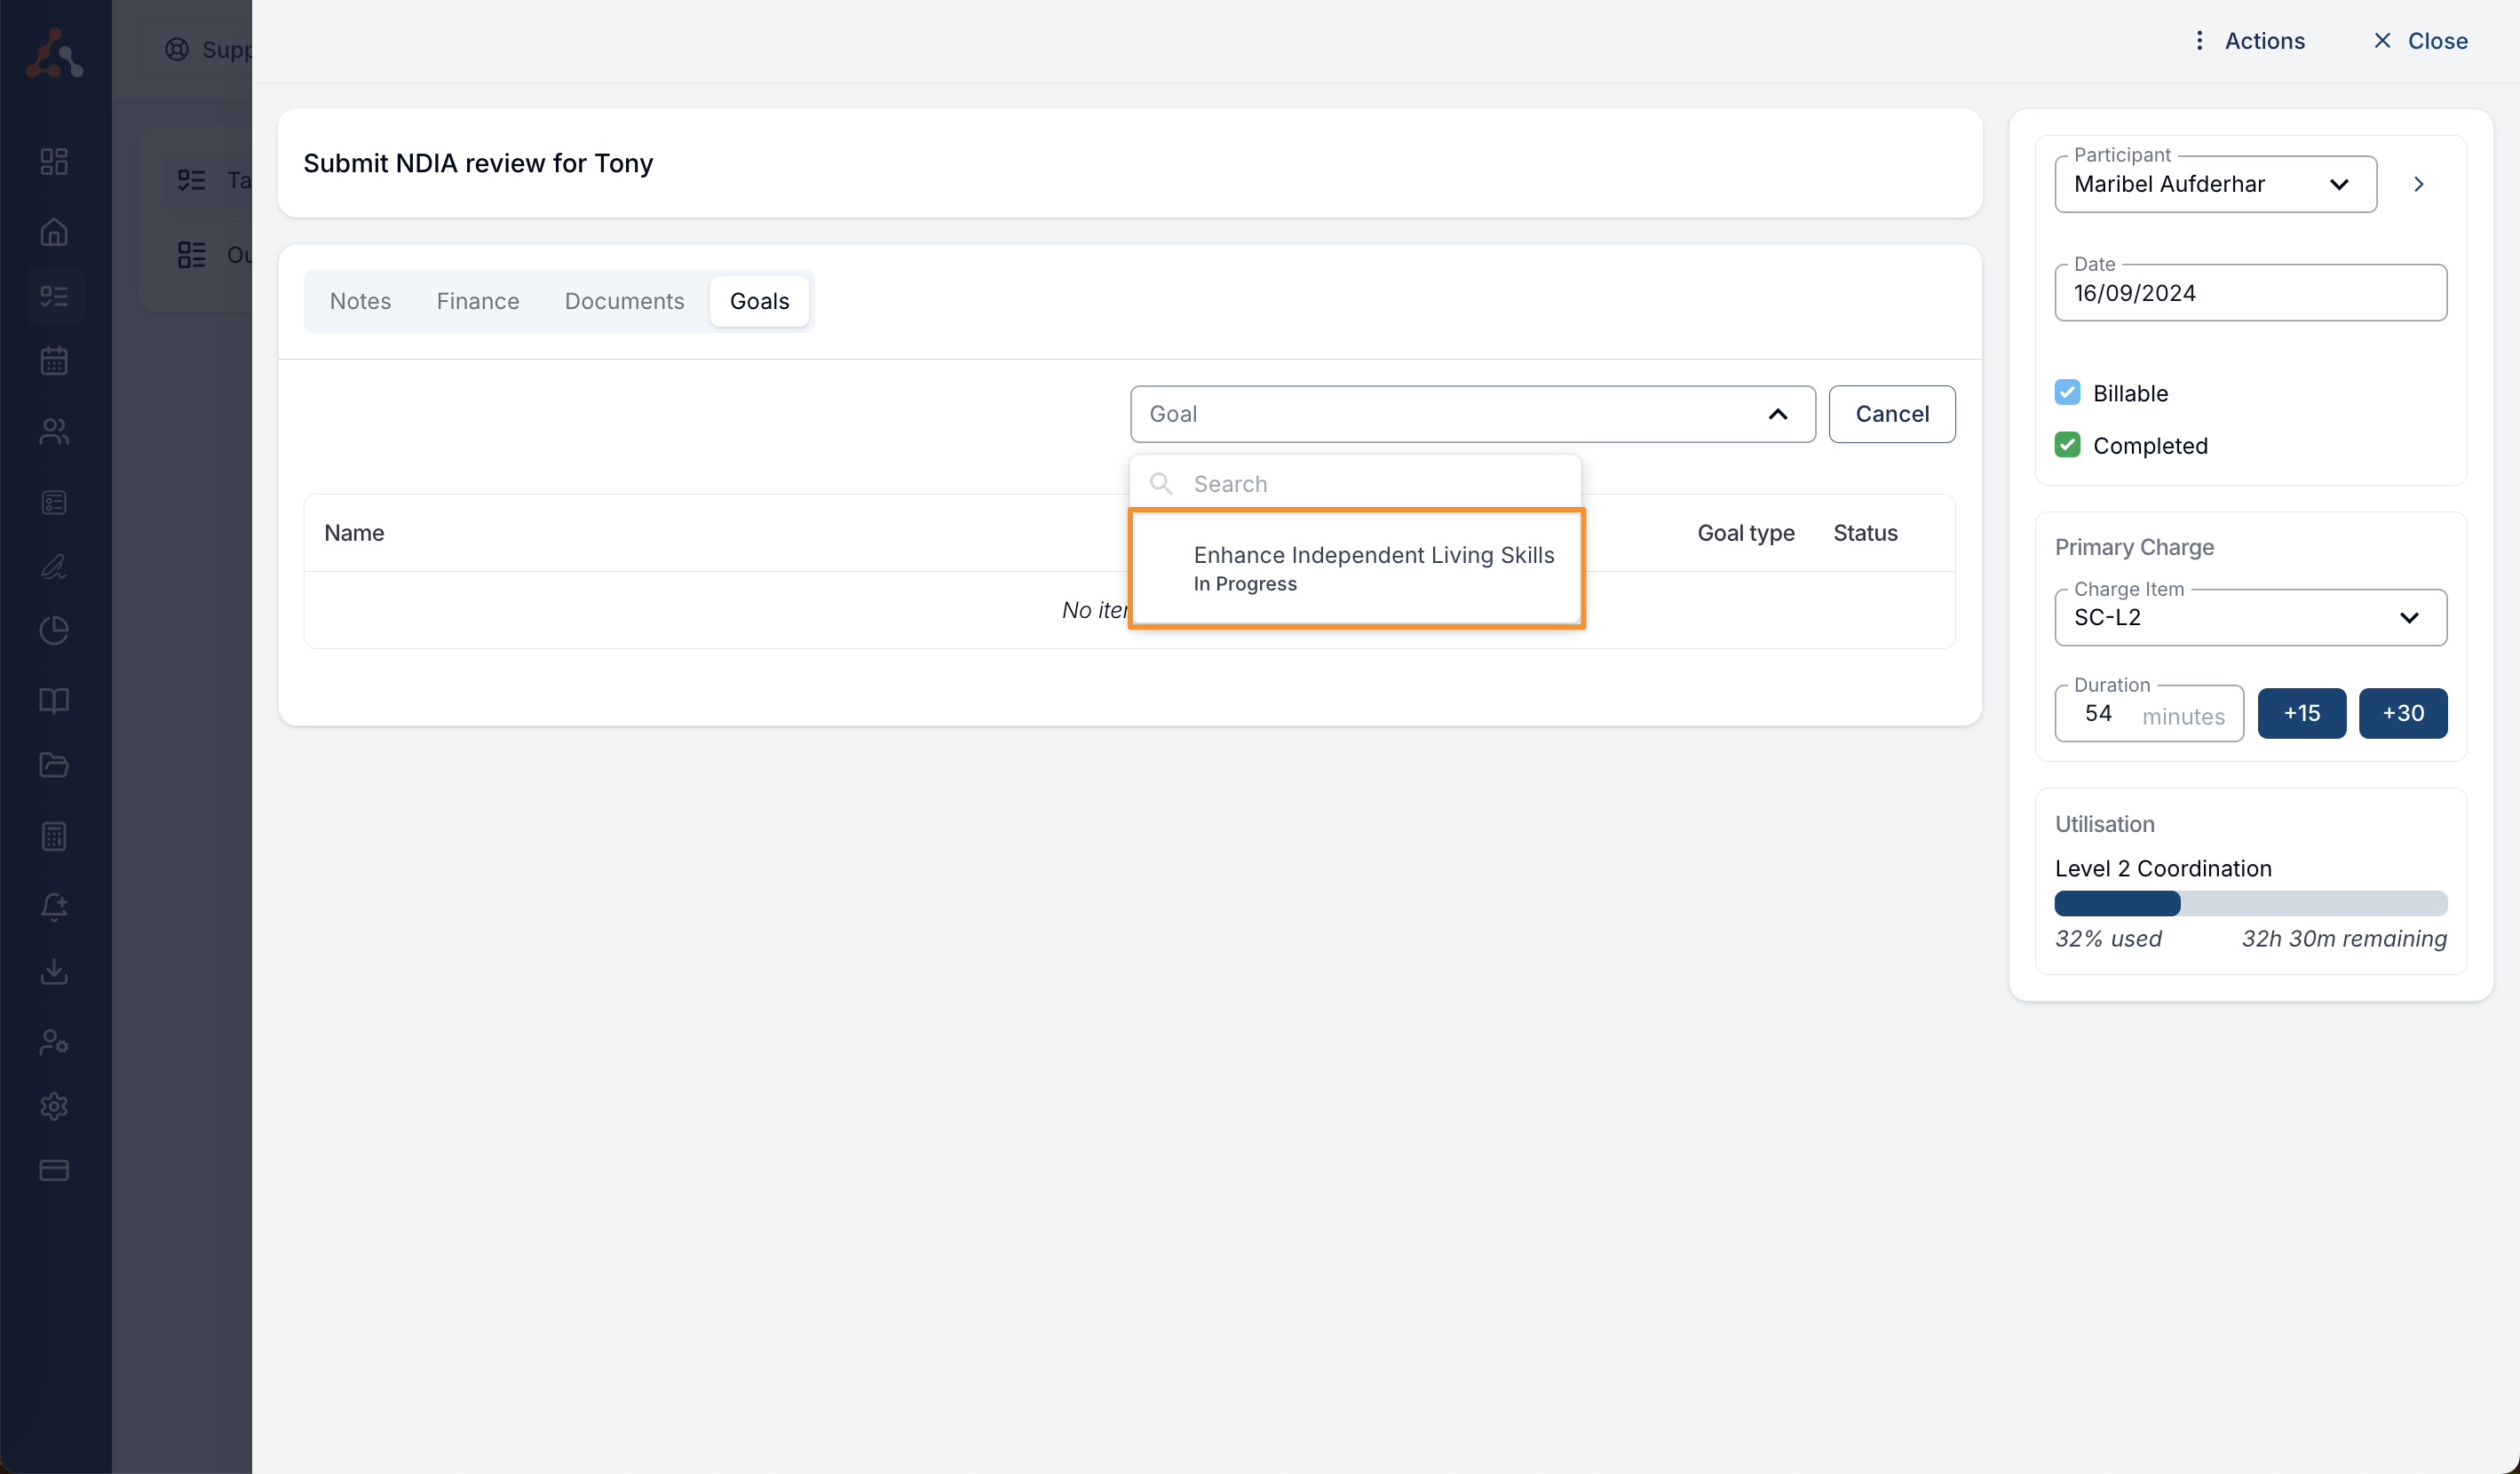Click the second list icon in background page
This screenshot has height=1474, width=2520.
click(x=191, y=255)
